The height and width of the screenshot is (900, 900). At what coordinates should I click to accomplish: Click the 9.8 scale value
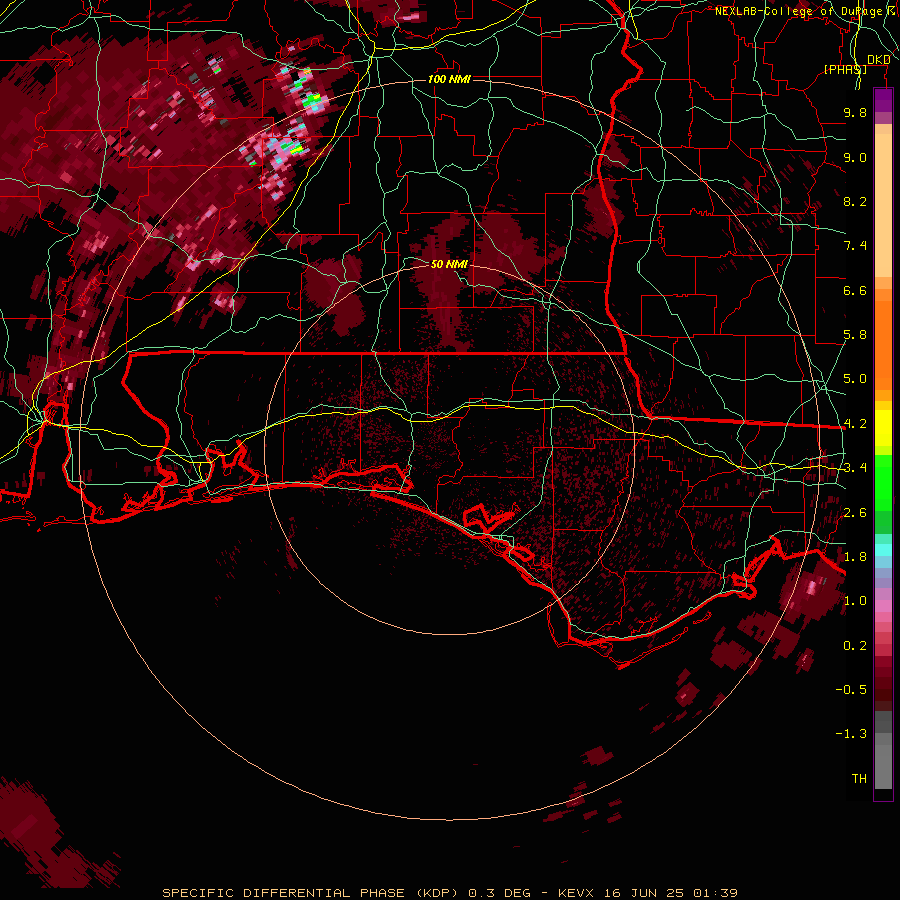(x=855, y=112)
